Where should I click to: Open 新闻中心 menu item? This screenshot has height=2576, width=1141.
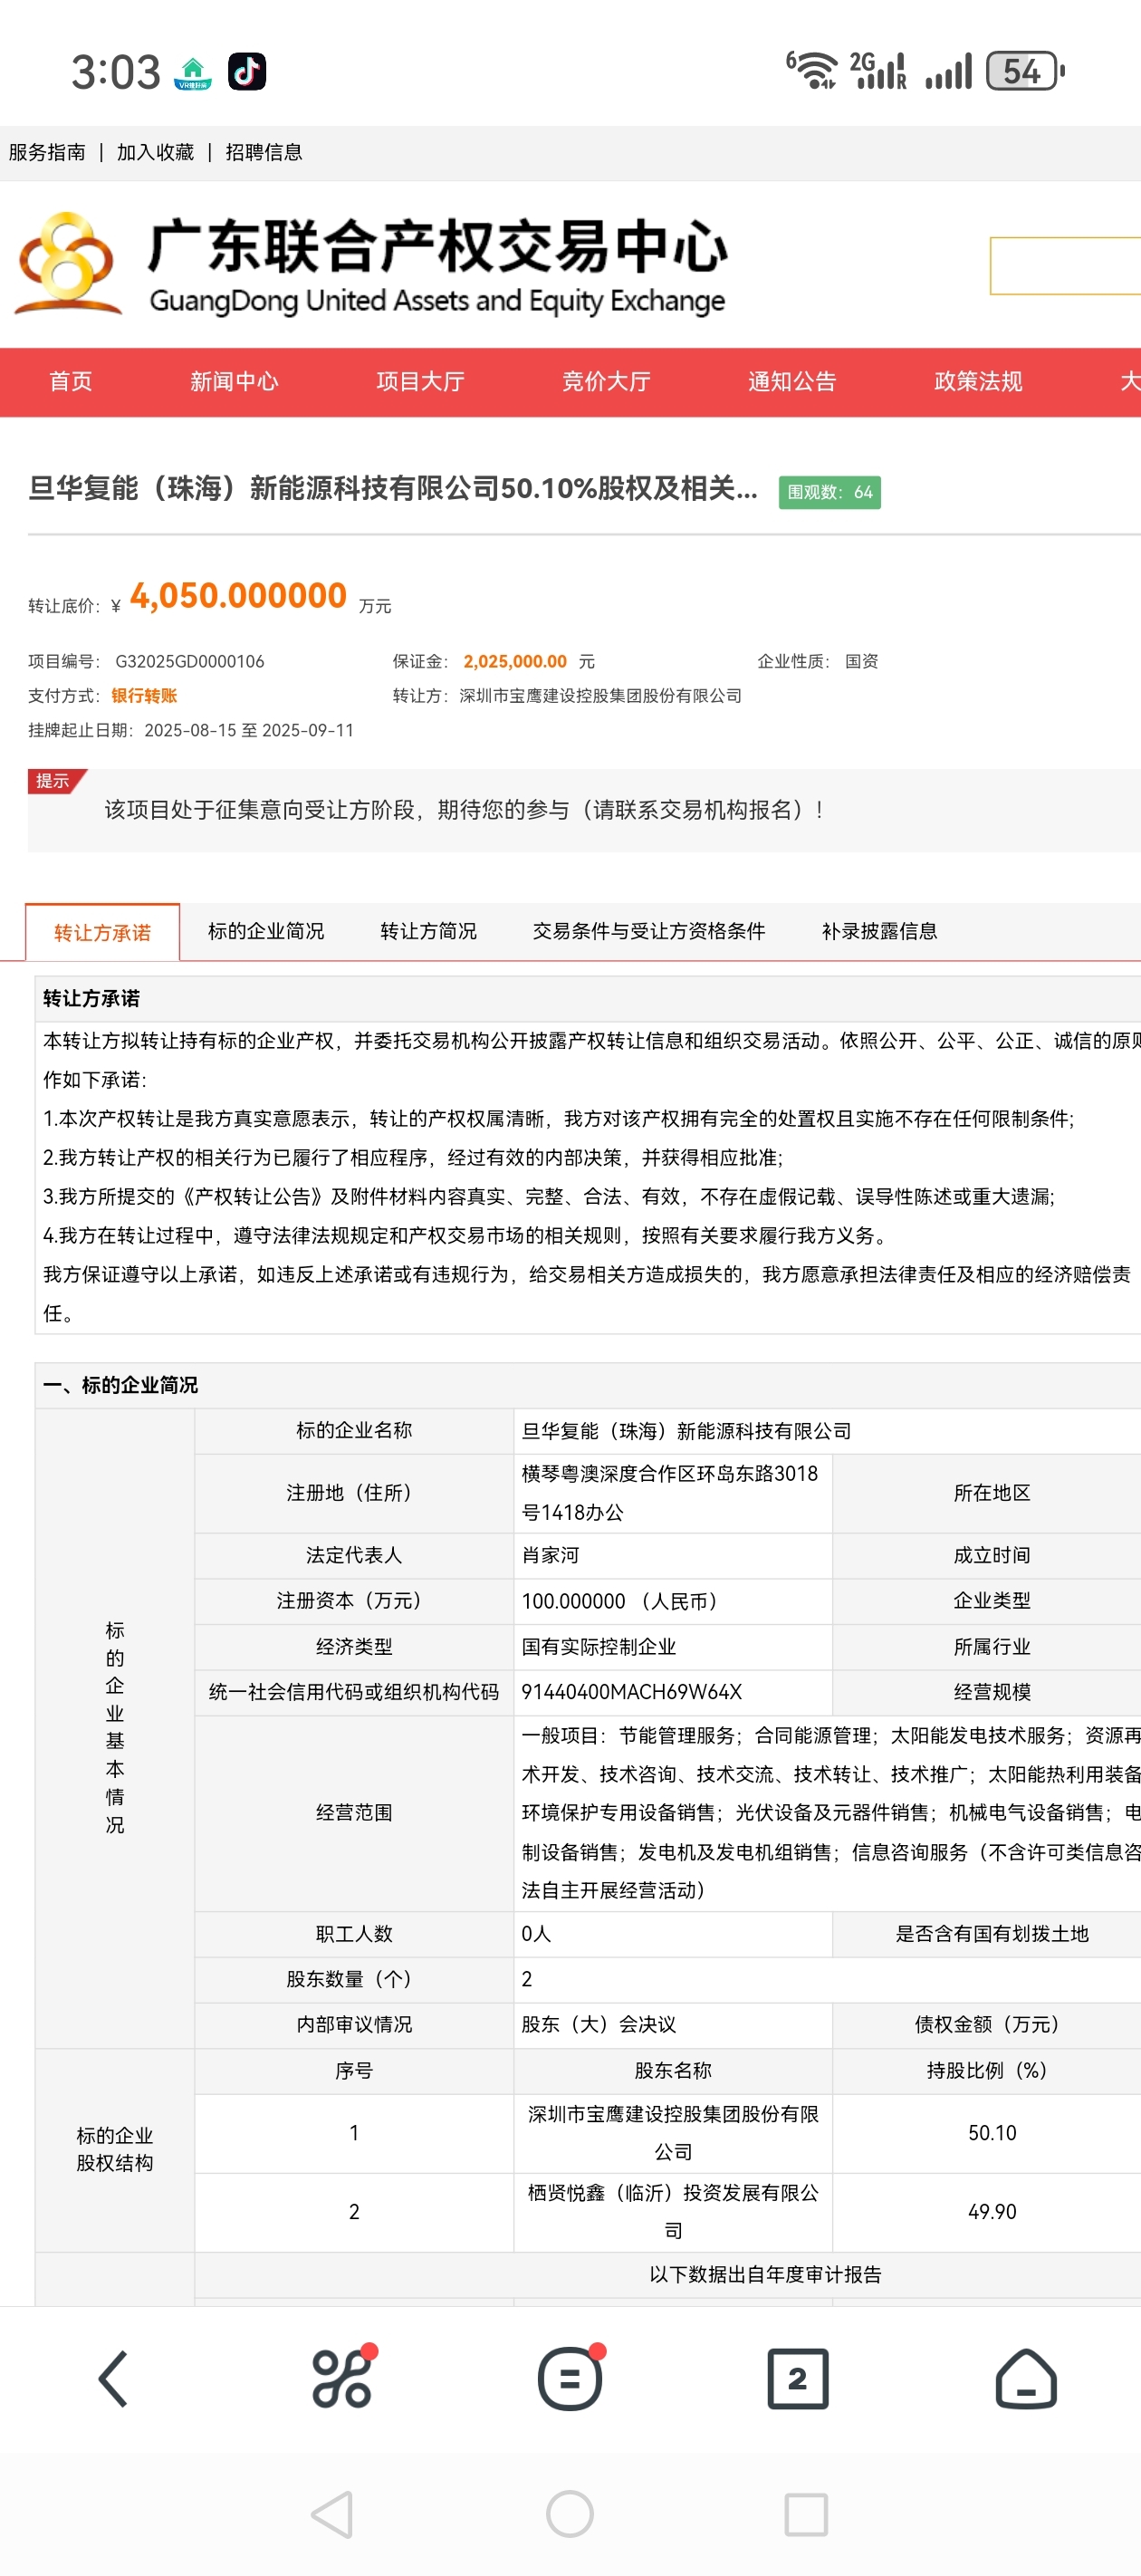tap(234, 381)
